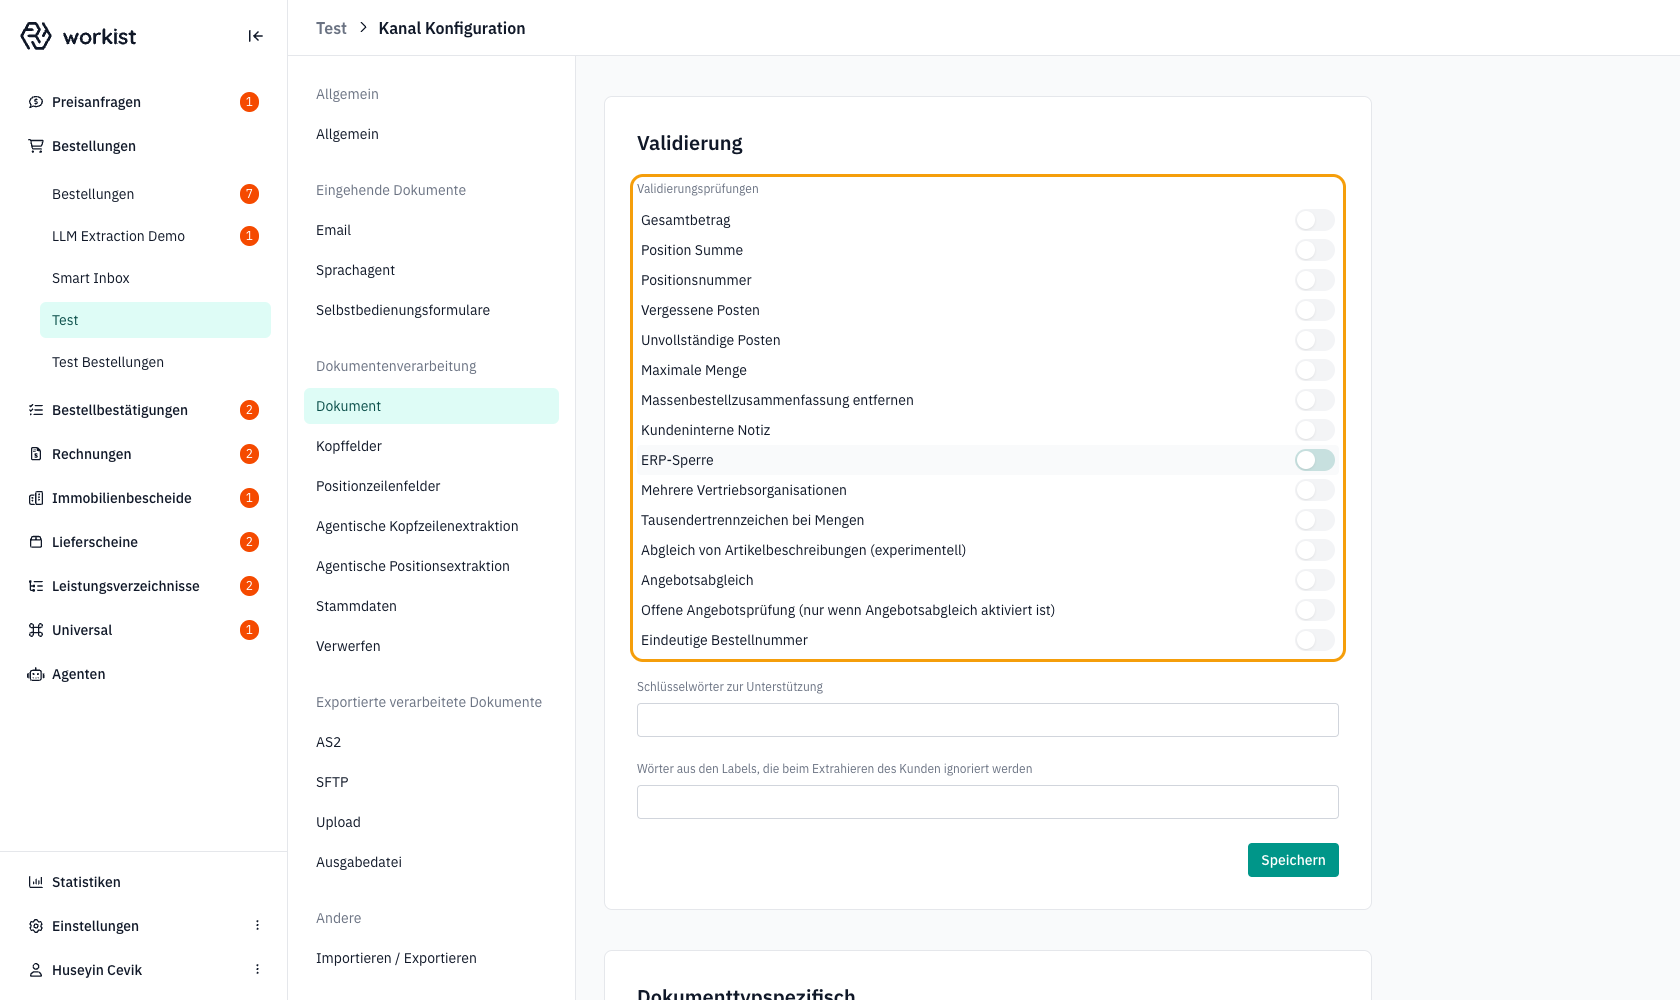Screen dimensions: 1680x1000
Task: Open Selbstbedienungsformulare settings
Action: click(x=431, y=310)
